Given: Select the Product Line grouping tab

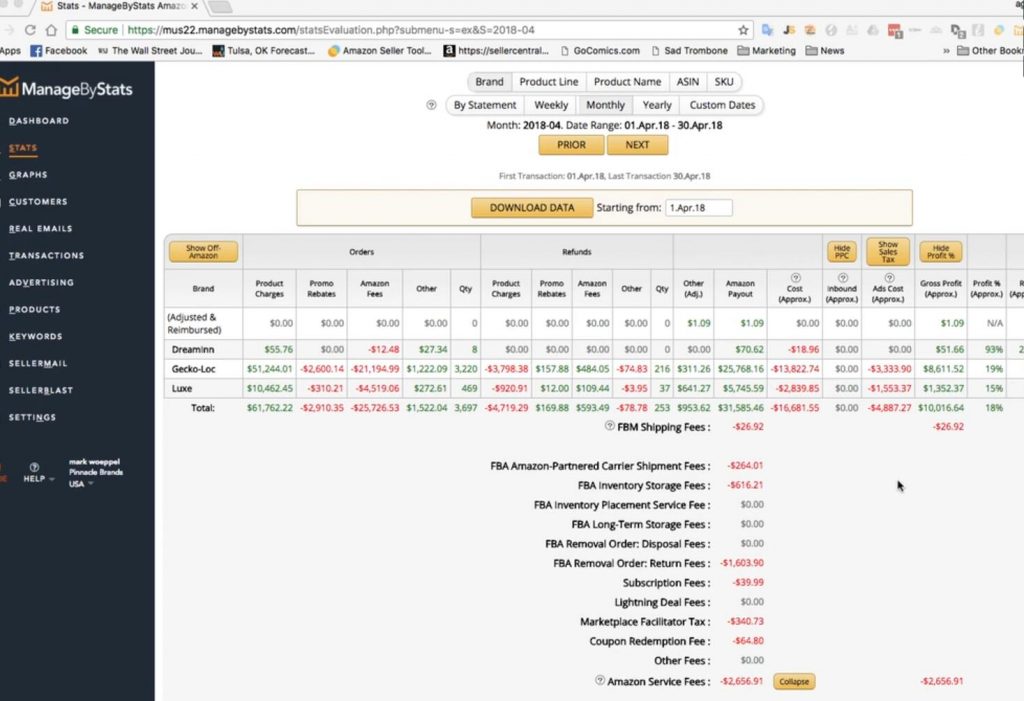Looking at the screenshot, I should tap(549, 82).
